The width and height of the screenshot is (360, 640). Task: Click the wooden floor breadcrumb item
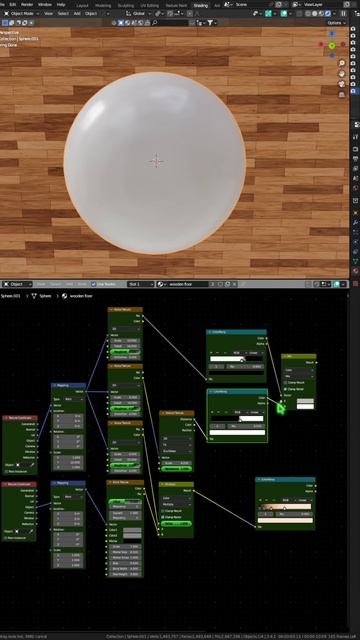click(81, 296)
